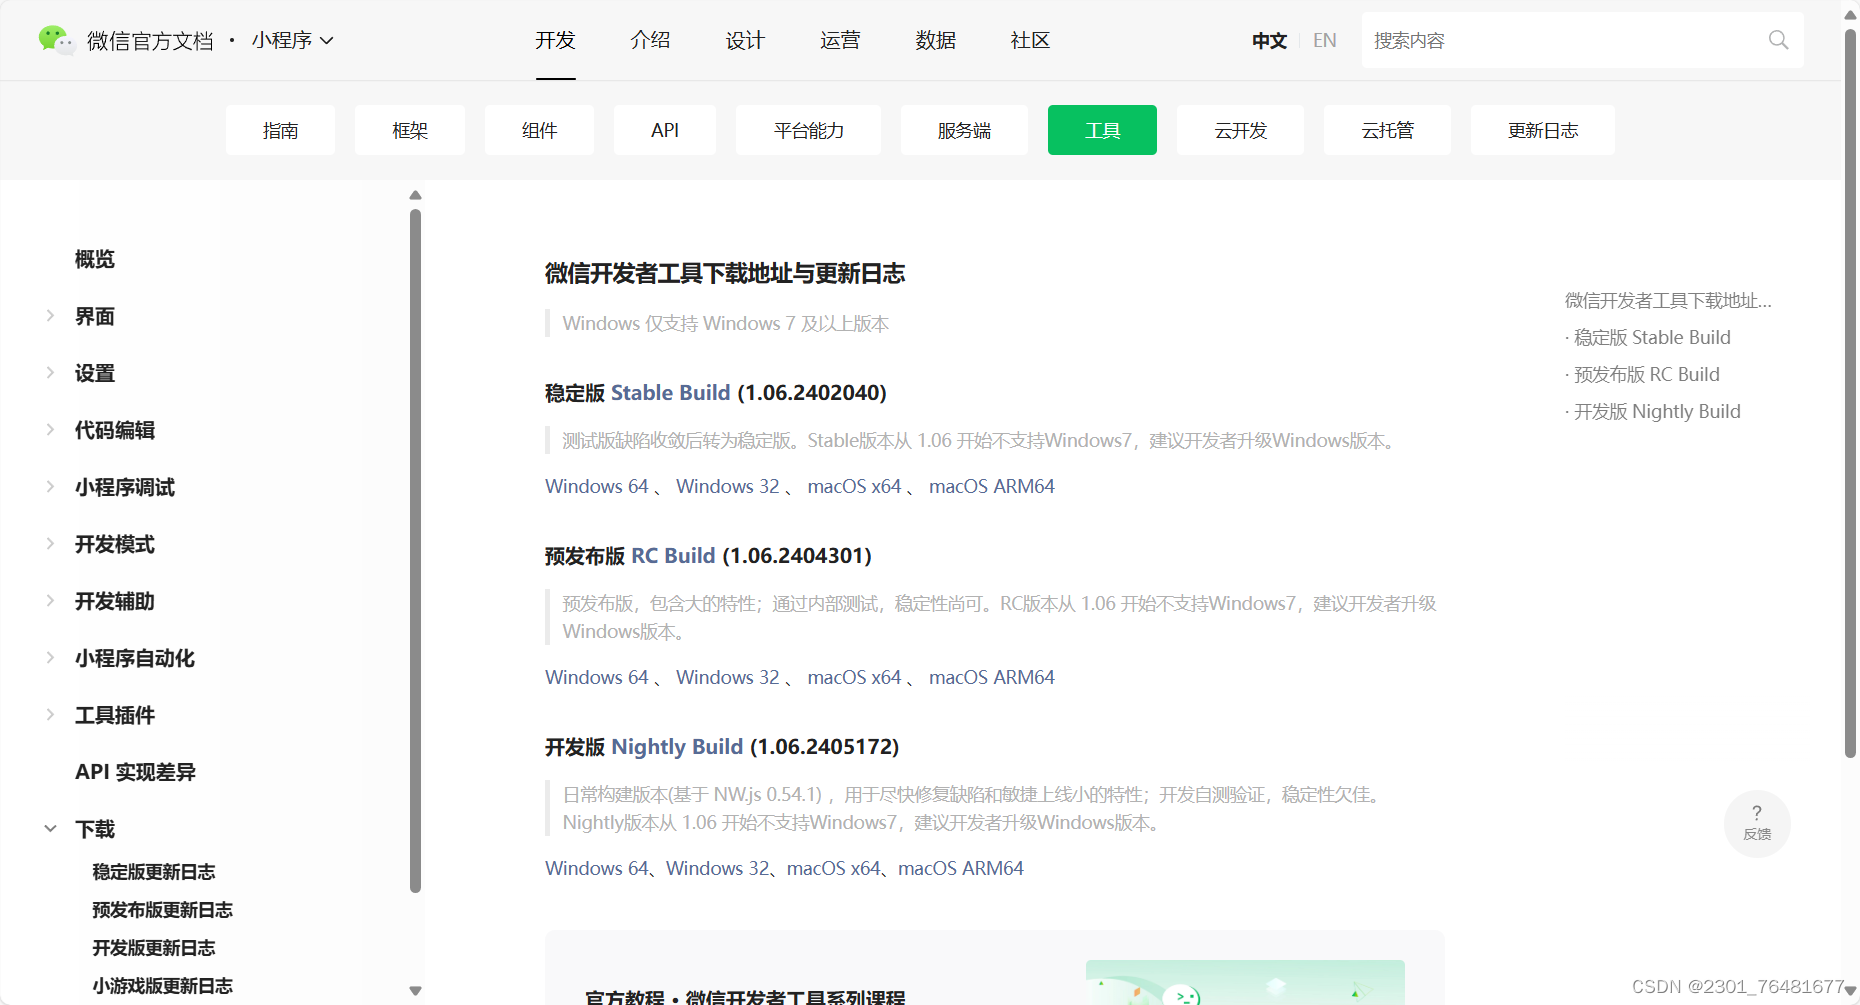Click the page scrollbar up arrow

(x=1850, y=15)
